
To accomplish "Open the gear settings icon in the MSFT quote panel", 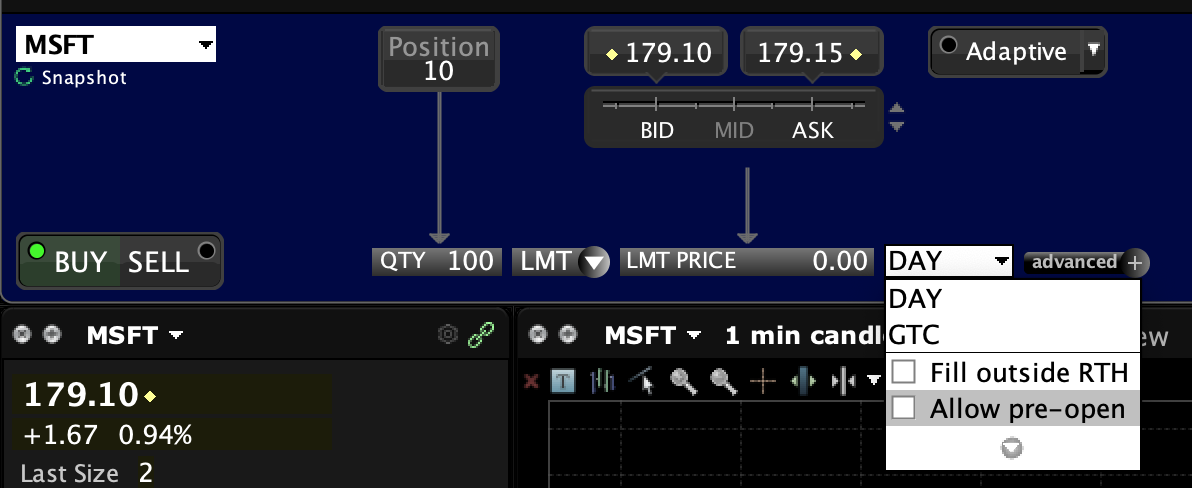I will point(449,334).
